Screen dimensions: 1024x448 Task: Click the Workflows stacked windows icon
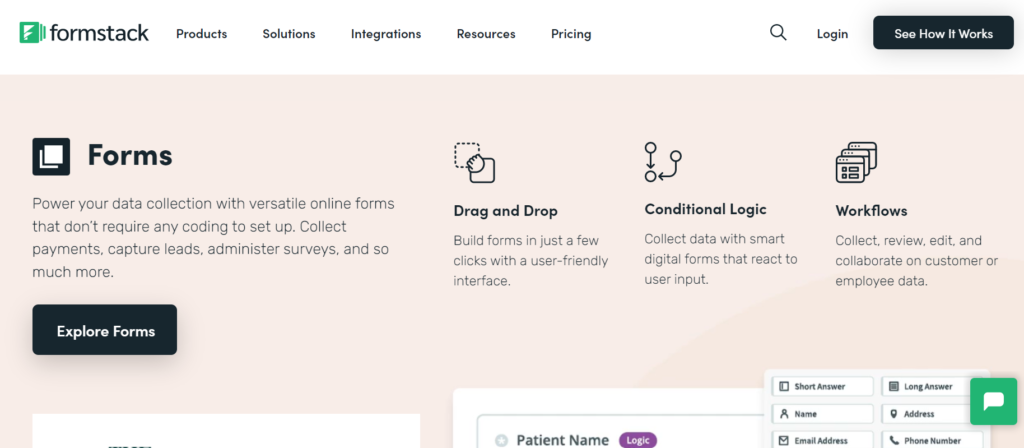click(855, 162)
